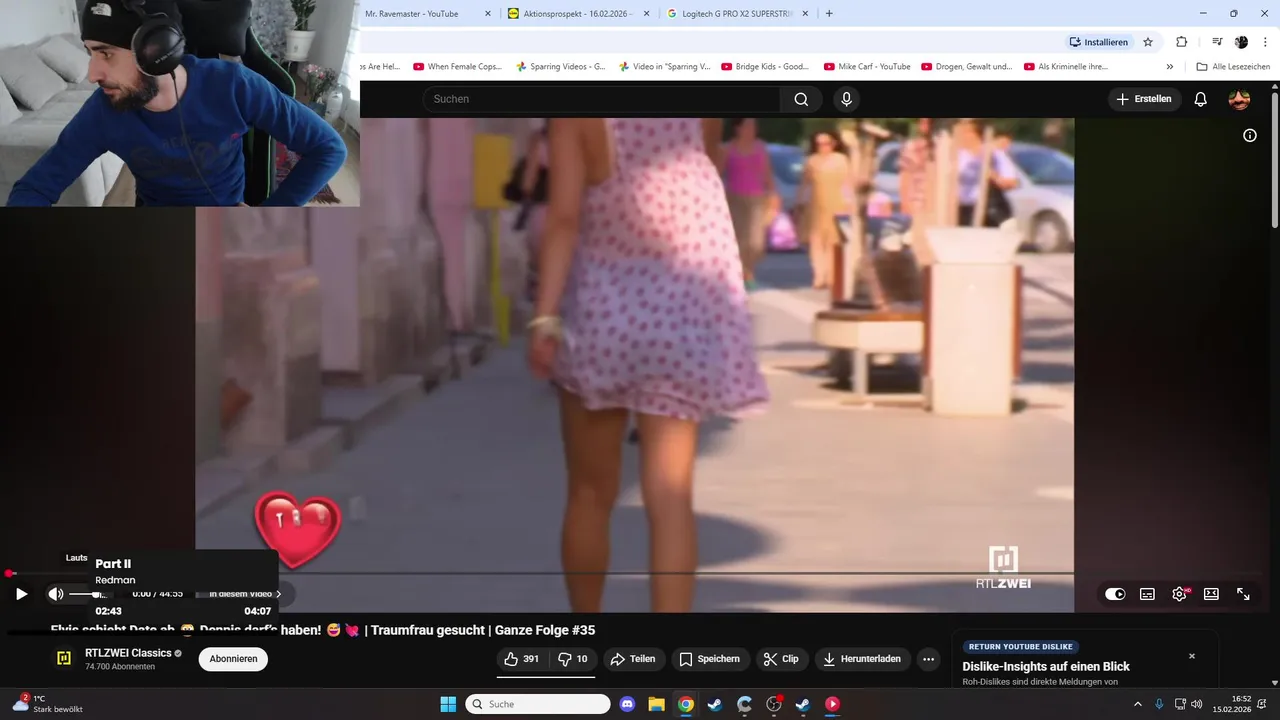Open the Chrome extensions puzzle icon

pyautogui.click(x=1182, y=42)
